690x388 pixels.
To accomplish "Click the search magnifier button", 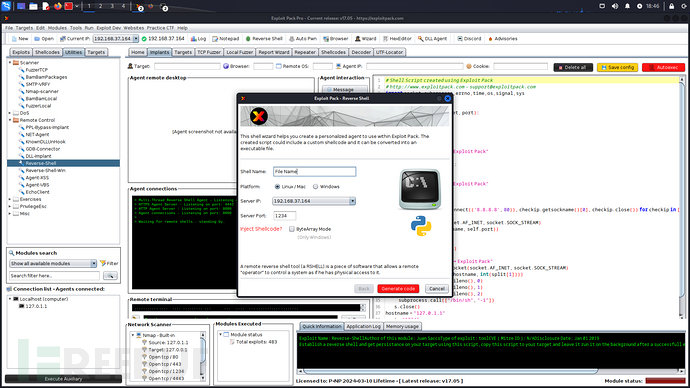I will (x=110, y=276).
